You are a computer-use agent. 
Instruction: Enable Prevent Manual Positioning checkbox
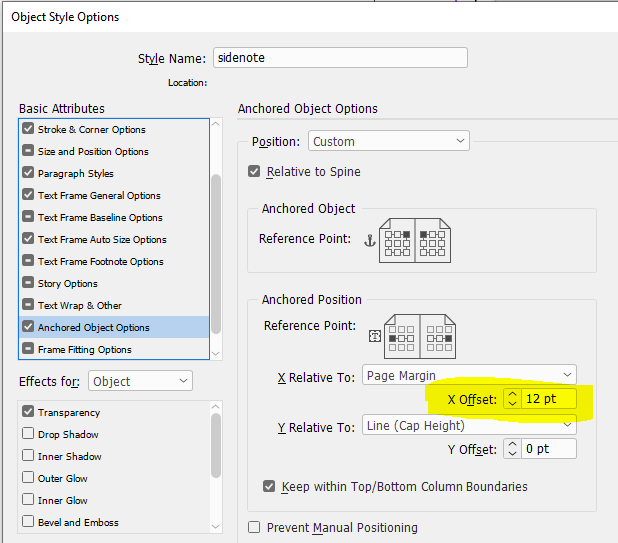pos(254,527)
